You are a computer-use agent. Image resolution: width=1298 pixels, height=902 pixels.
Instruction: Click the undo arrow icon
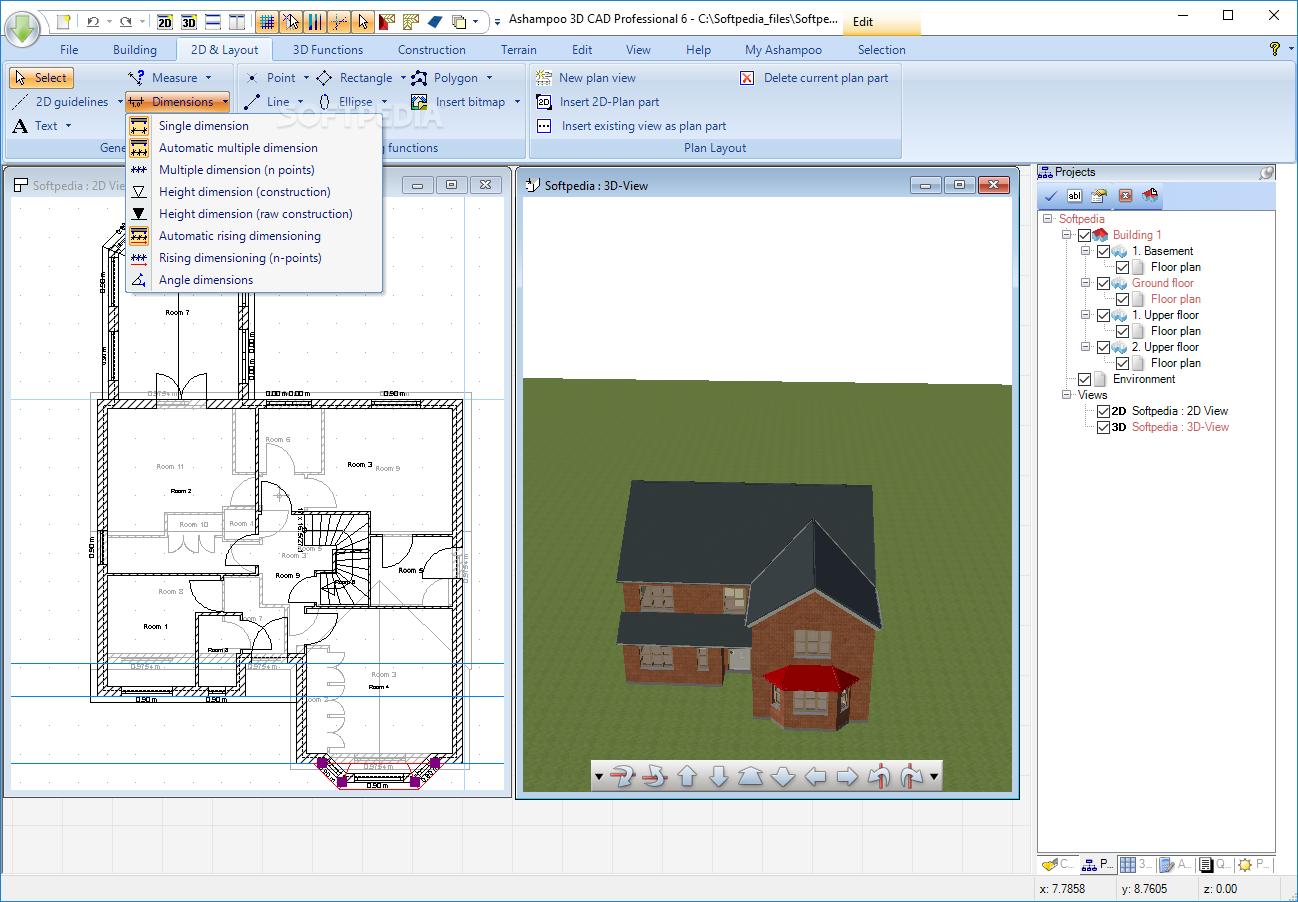click(x=92, y=21)
